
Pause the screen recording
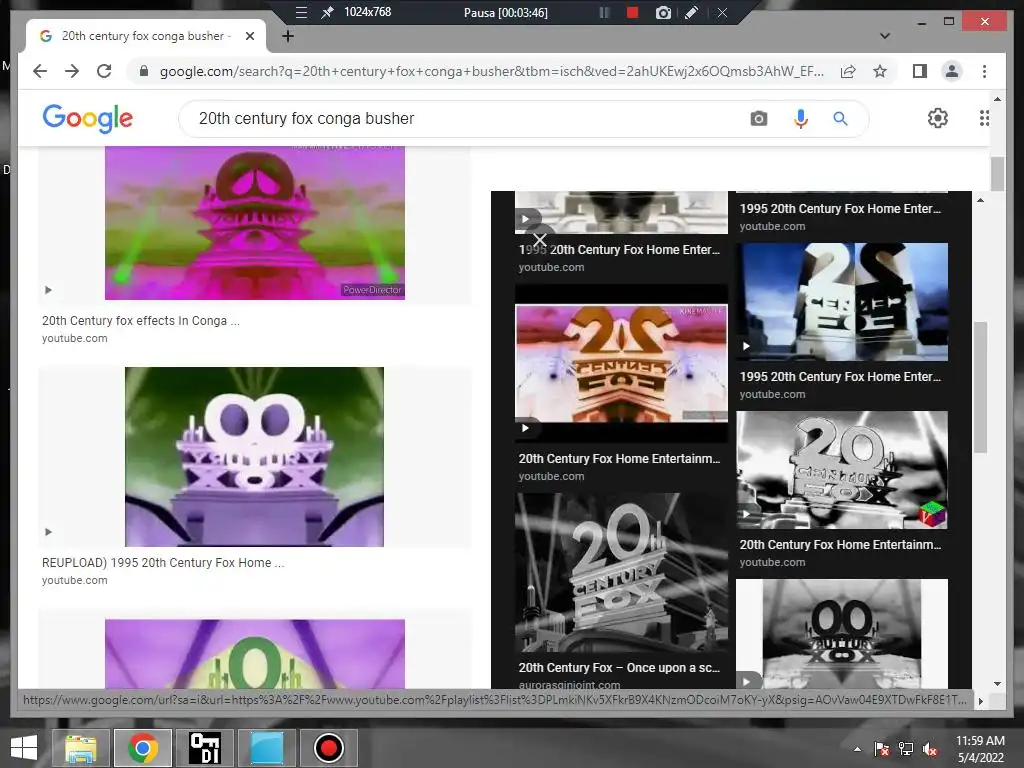(x=605, y=12)
